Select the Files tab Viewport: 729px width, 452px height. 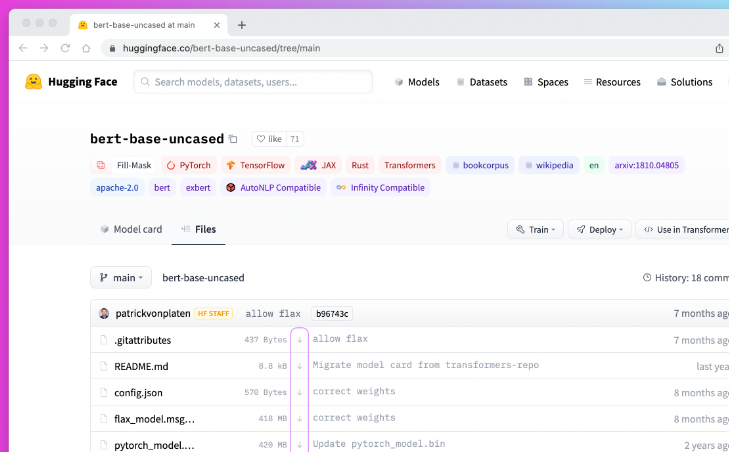click(199, 229)
